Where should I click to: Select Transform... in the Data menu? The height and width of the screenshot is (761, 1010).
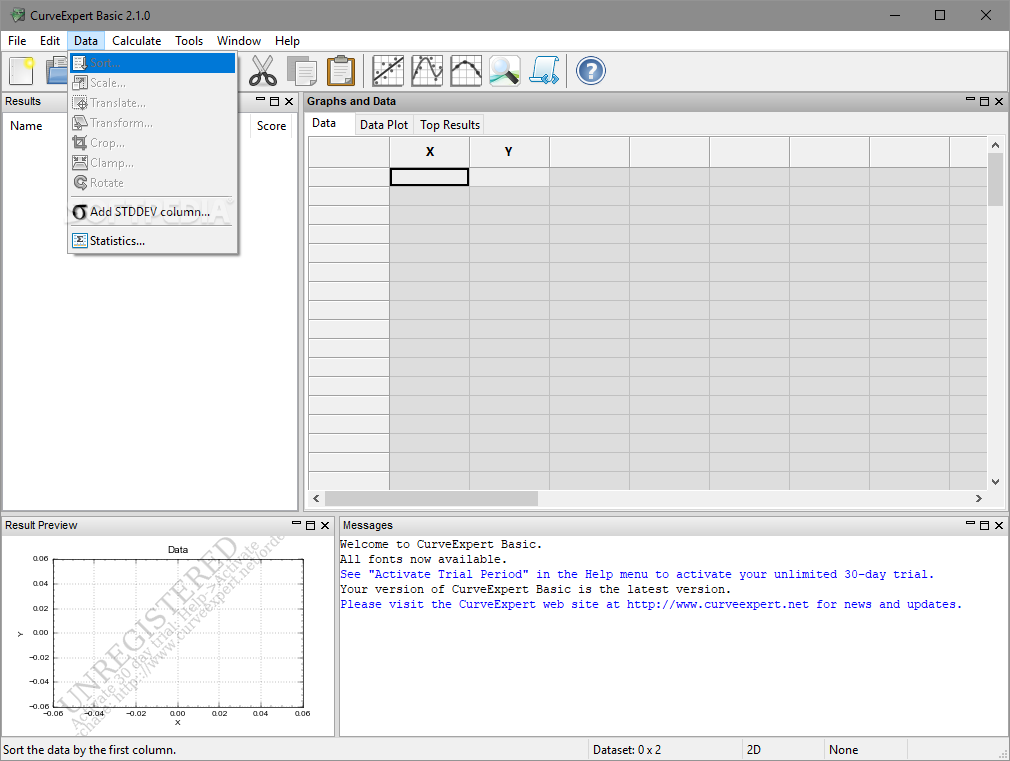point(153,123)
